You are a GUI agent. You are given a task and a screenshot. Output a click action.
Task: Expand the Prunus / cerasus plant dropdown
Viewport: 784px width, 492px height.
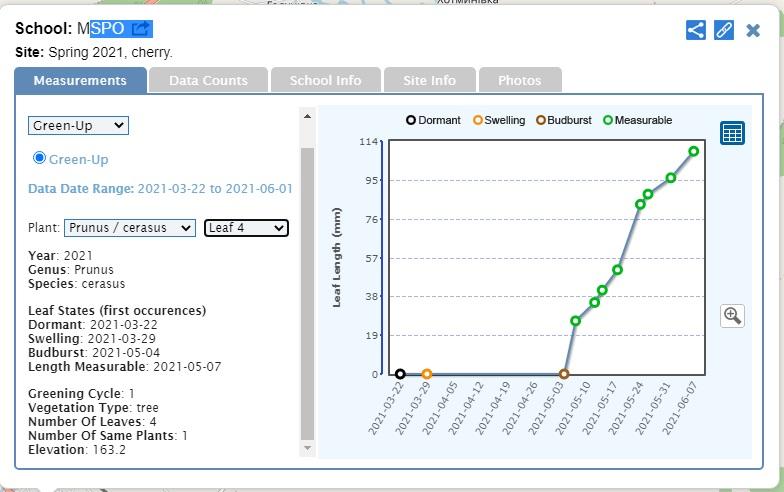[x=130, y=228]
